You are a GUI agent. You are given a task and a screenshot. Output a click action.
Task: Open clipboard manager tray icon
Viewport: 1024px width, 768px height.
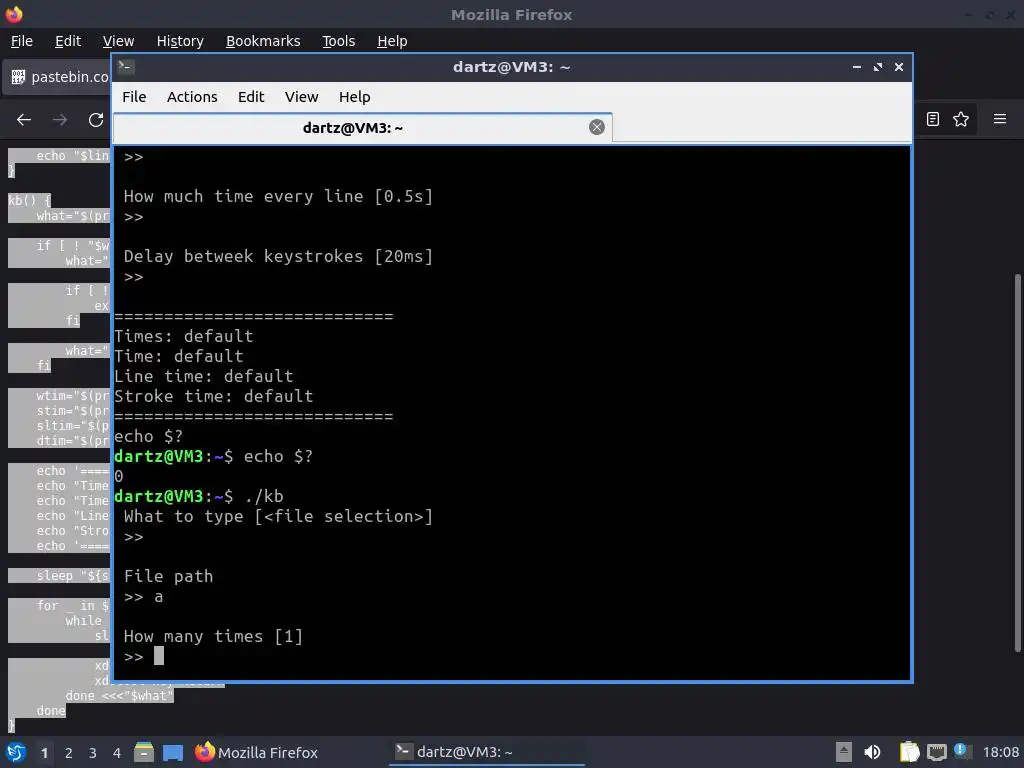click(x=909, y=752)
